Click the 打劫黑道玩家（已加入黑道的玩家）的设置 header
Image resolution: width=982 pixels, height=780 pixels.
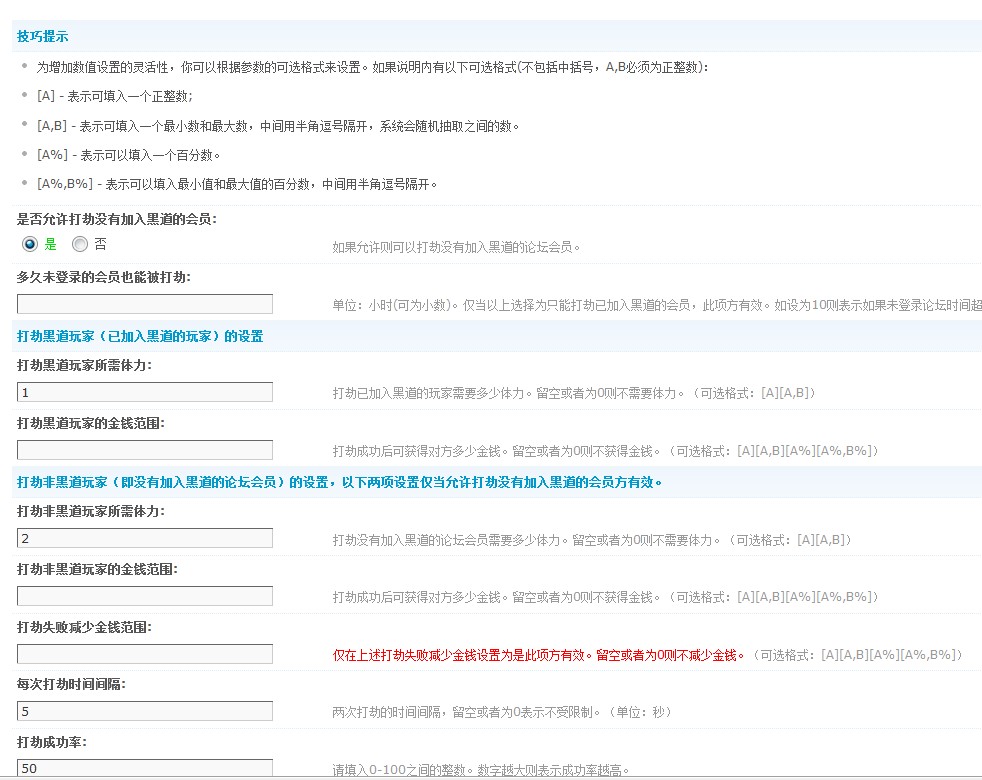coord(140,336)
